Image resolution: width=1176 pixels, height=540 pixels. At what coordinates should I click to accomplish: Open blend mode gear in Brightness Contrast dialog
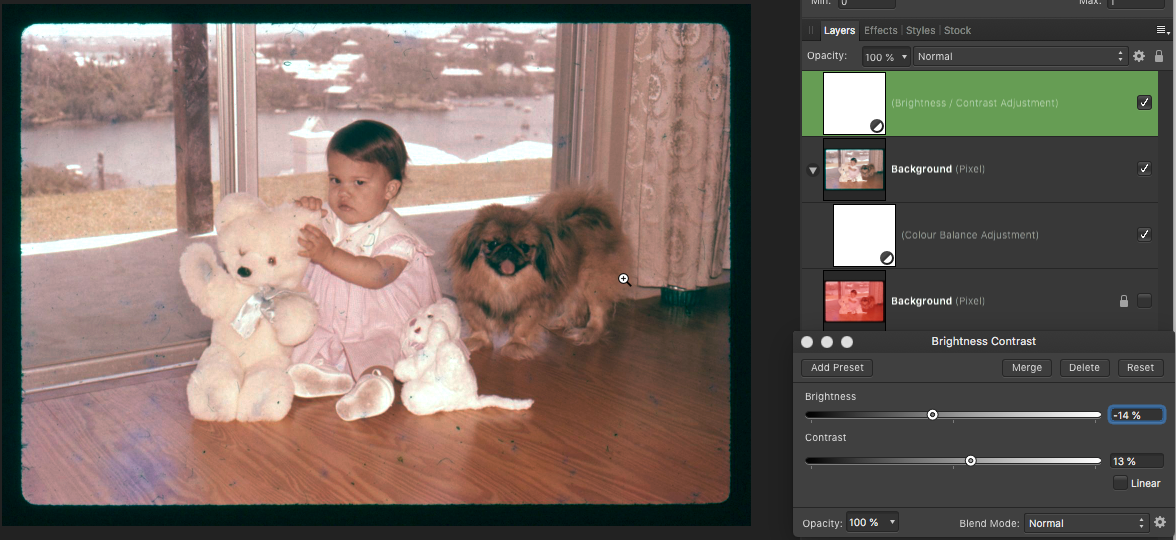pyautogui.click(x=1160, y=523)
